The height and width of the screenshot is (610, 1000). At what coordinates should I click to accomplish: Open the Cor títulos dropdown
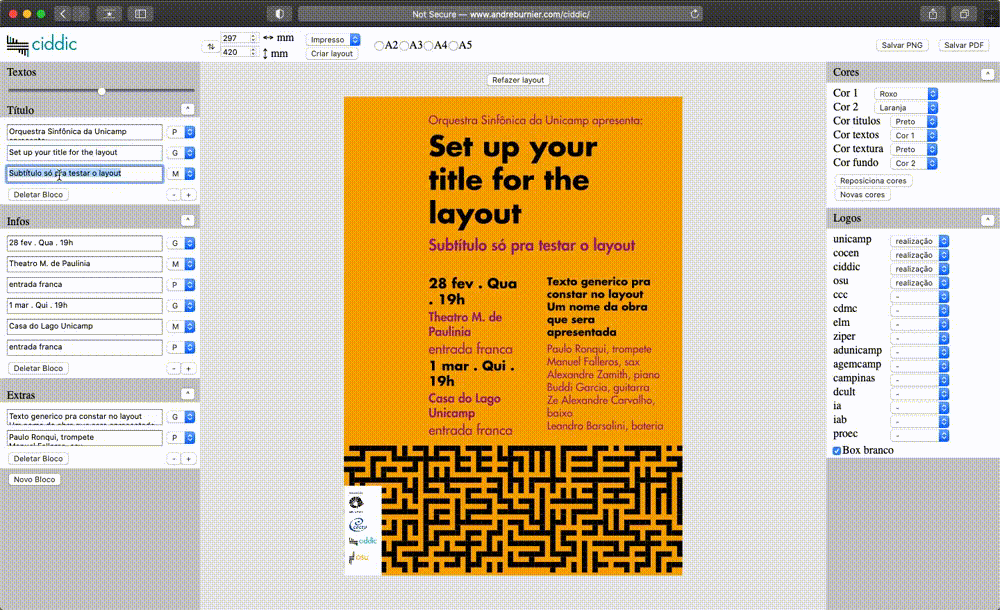click(x=913, y=121)
